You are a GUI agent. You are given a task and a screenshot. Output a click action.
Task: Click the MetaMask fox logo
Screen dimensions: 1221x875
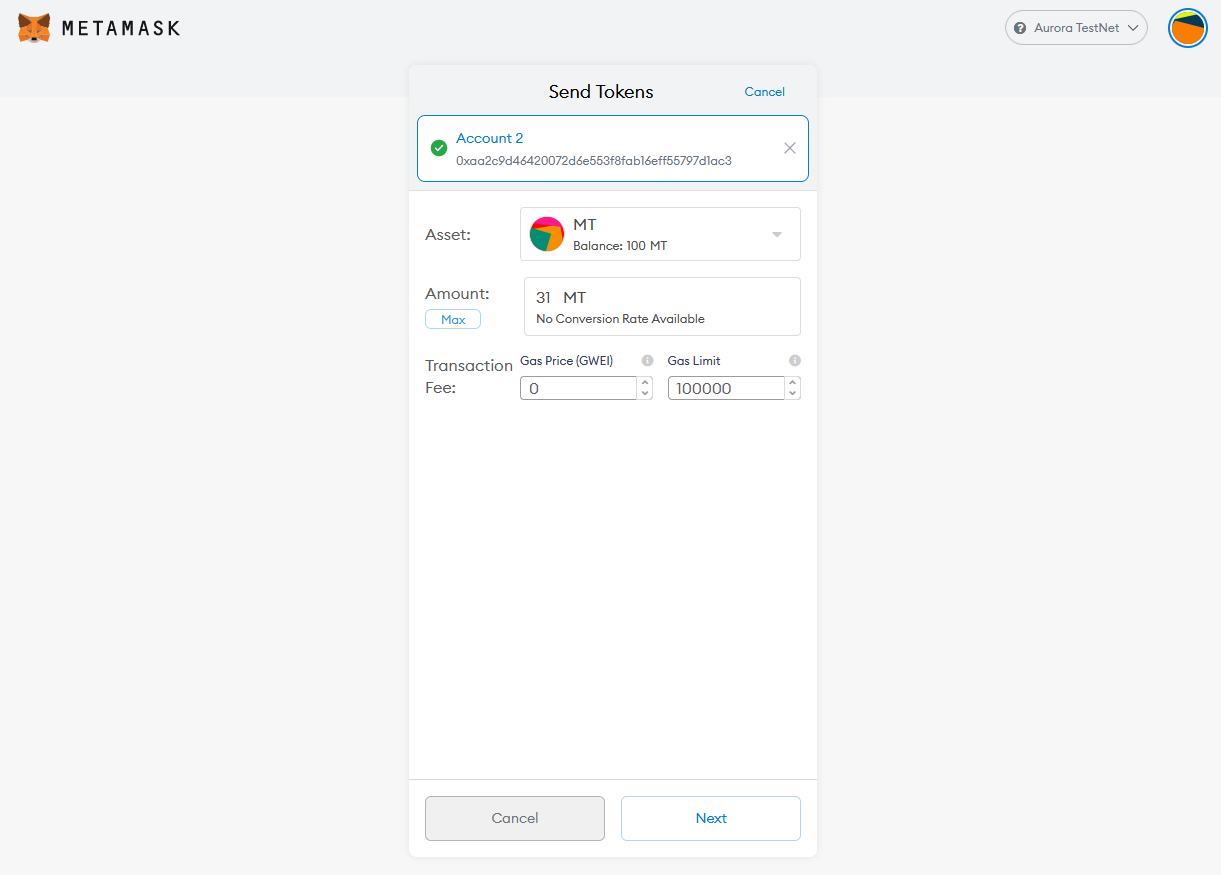coord(34,28)
